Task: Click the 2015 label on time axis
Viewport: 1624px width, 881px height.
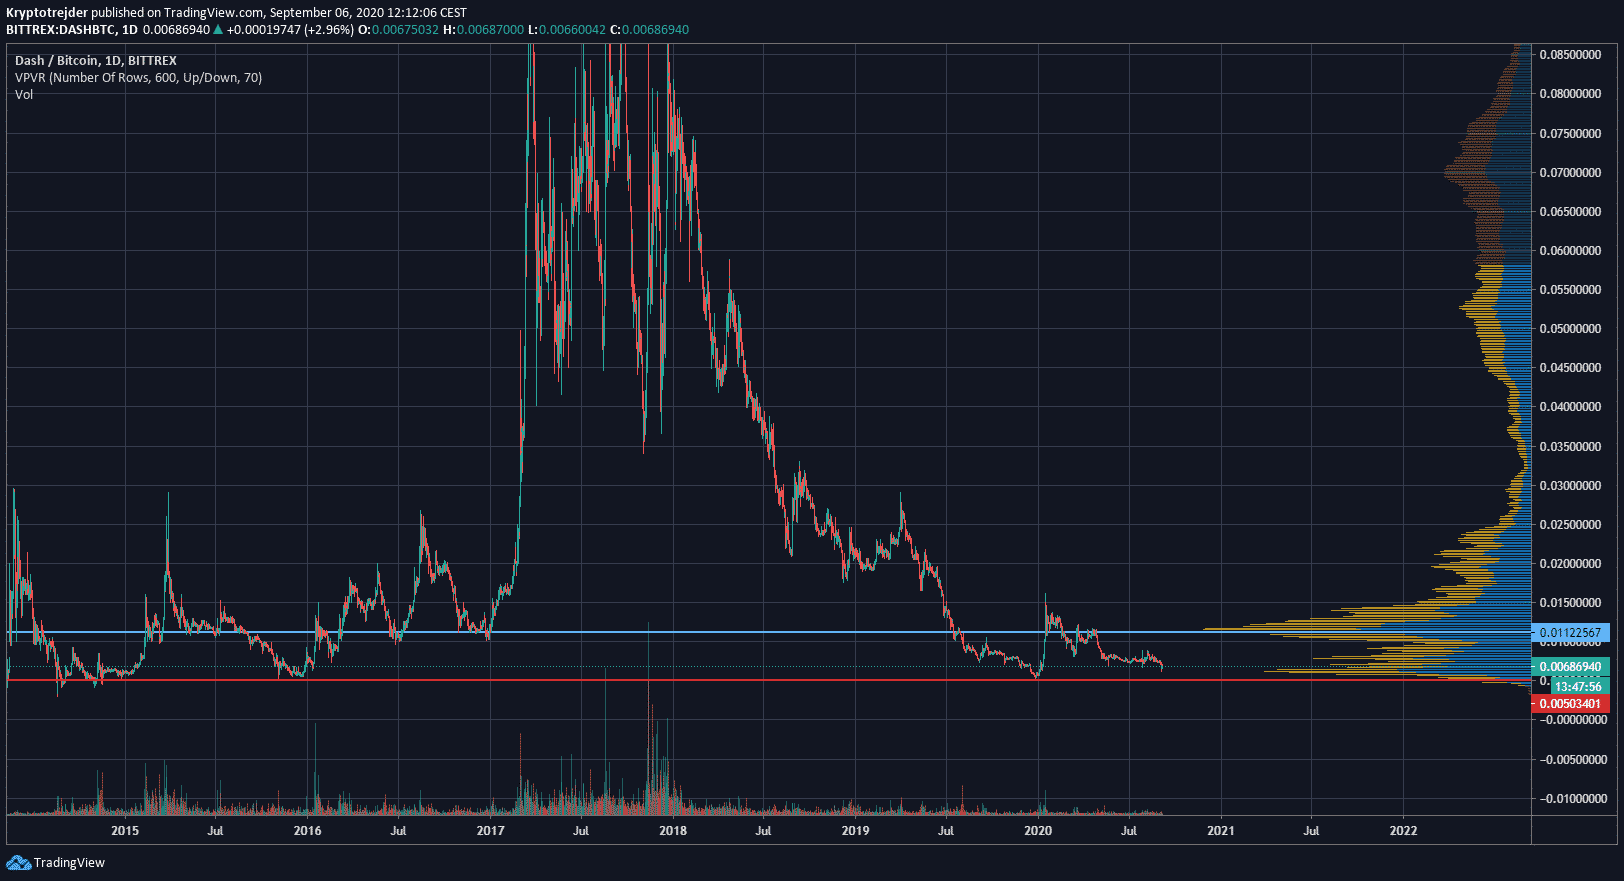Action: 125,831
